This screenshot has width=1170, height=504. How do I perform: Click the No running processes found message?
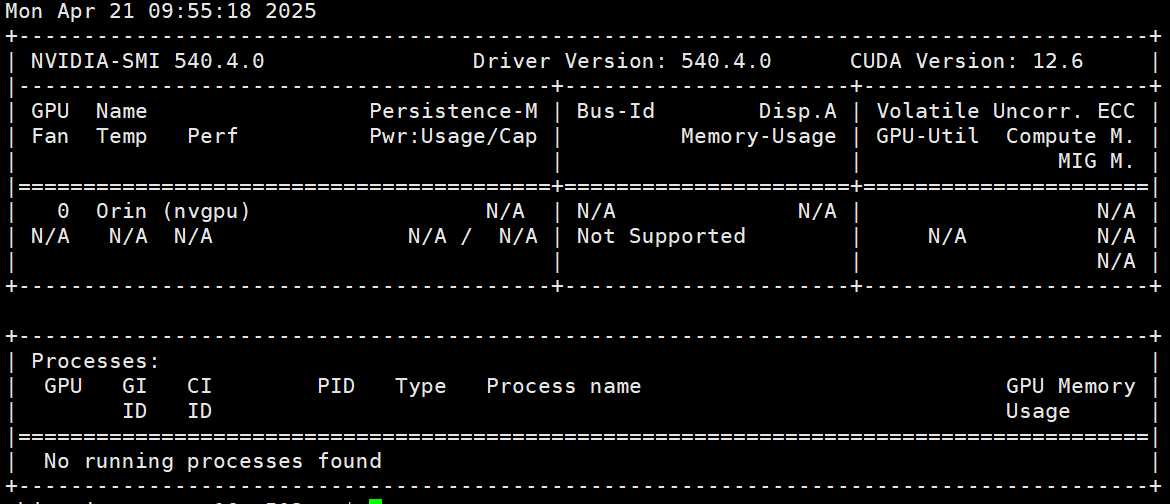point(212,461)
